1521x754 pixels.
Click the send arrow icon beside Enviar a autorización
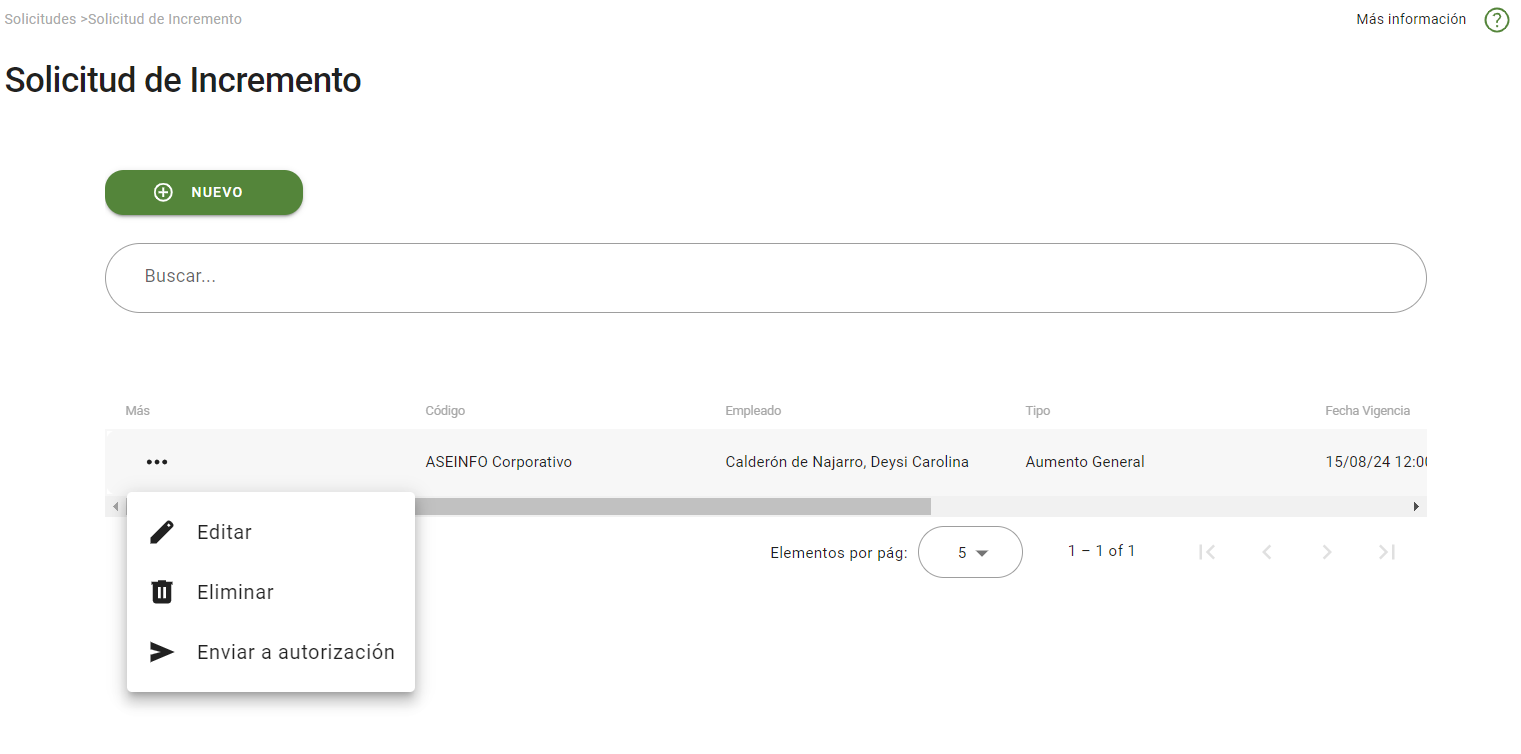click(x=161, y=651)
